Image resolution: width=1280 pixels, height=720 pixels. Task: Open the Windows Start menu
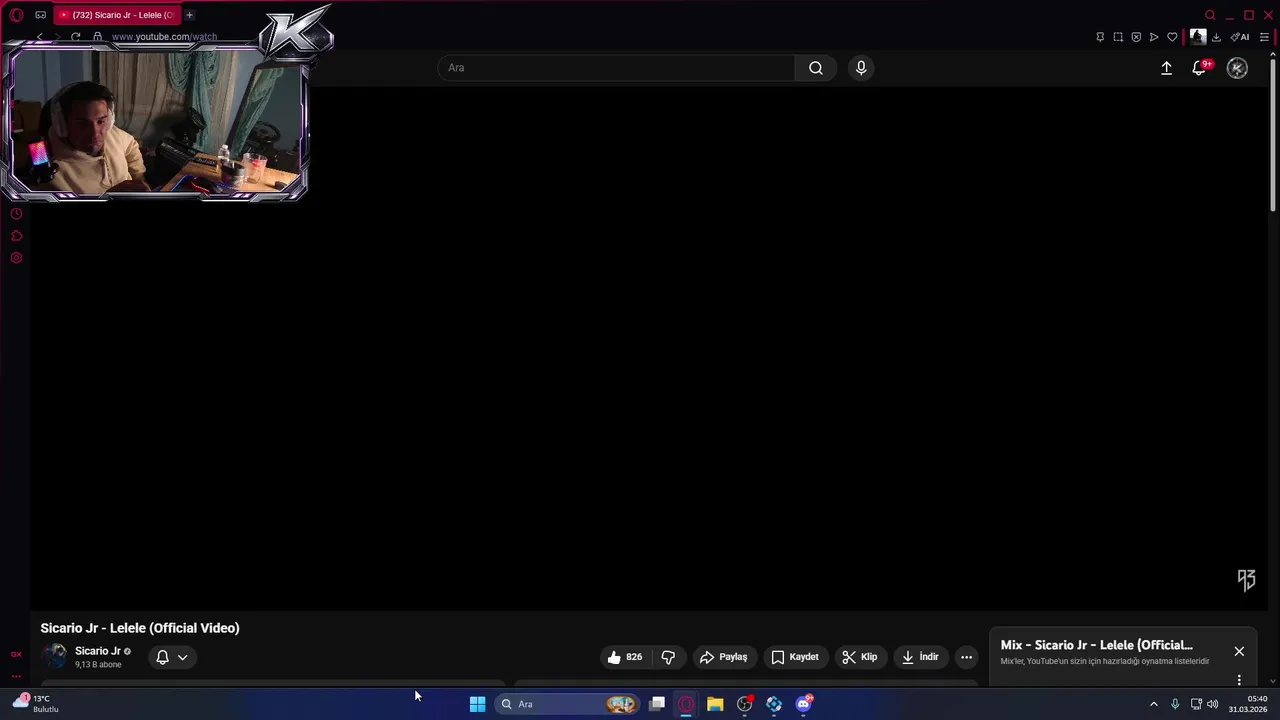(477, 704)
